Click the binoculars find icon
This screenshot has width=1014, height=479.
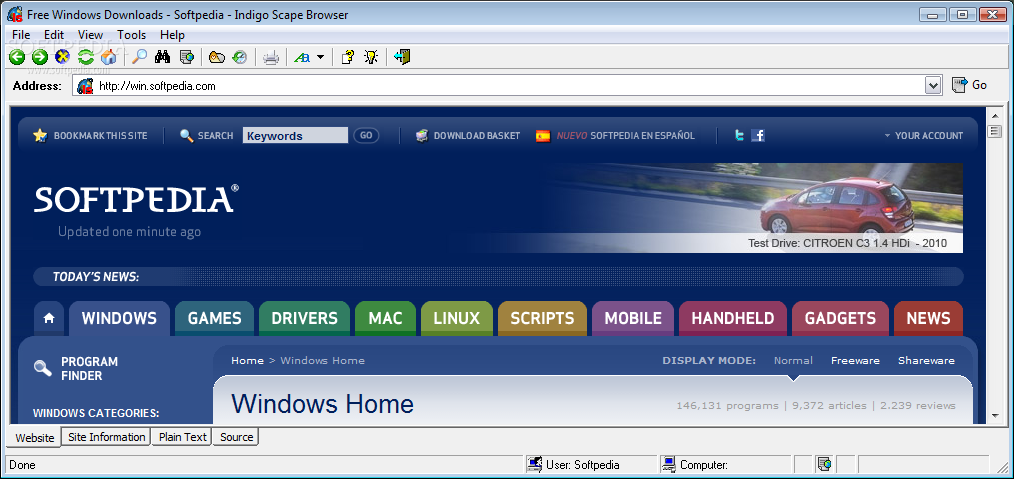coord(162,58)
